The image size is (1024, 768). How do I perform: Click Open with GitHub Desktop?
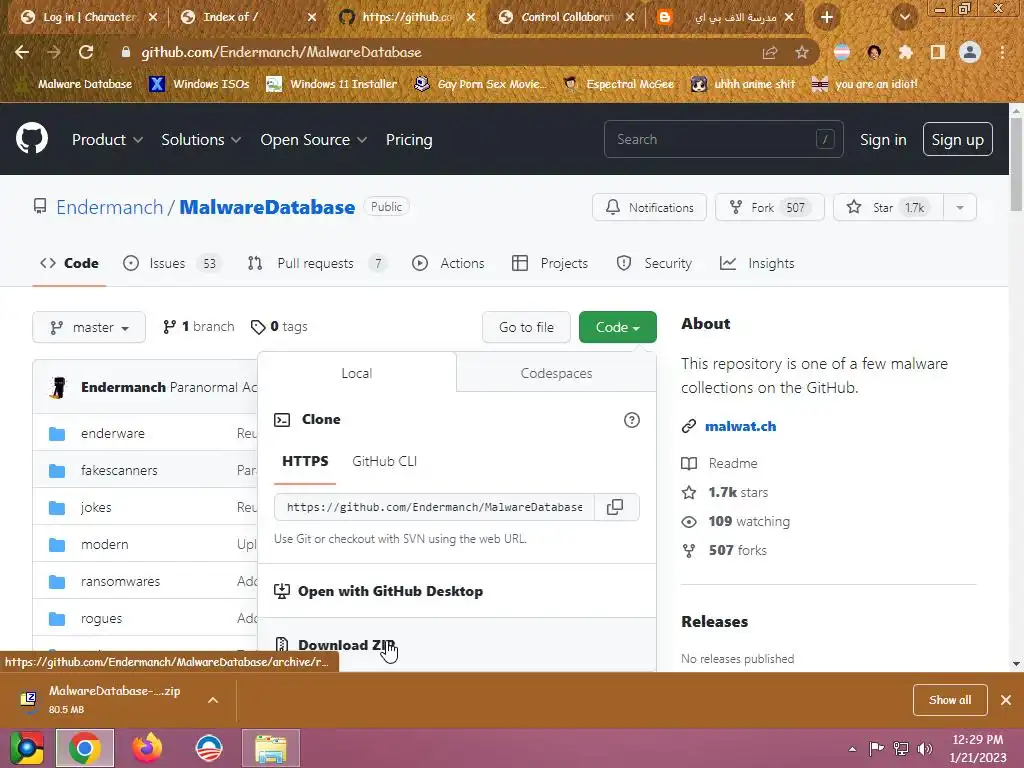click(390, 592)
